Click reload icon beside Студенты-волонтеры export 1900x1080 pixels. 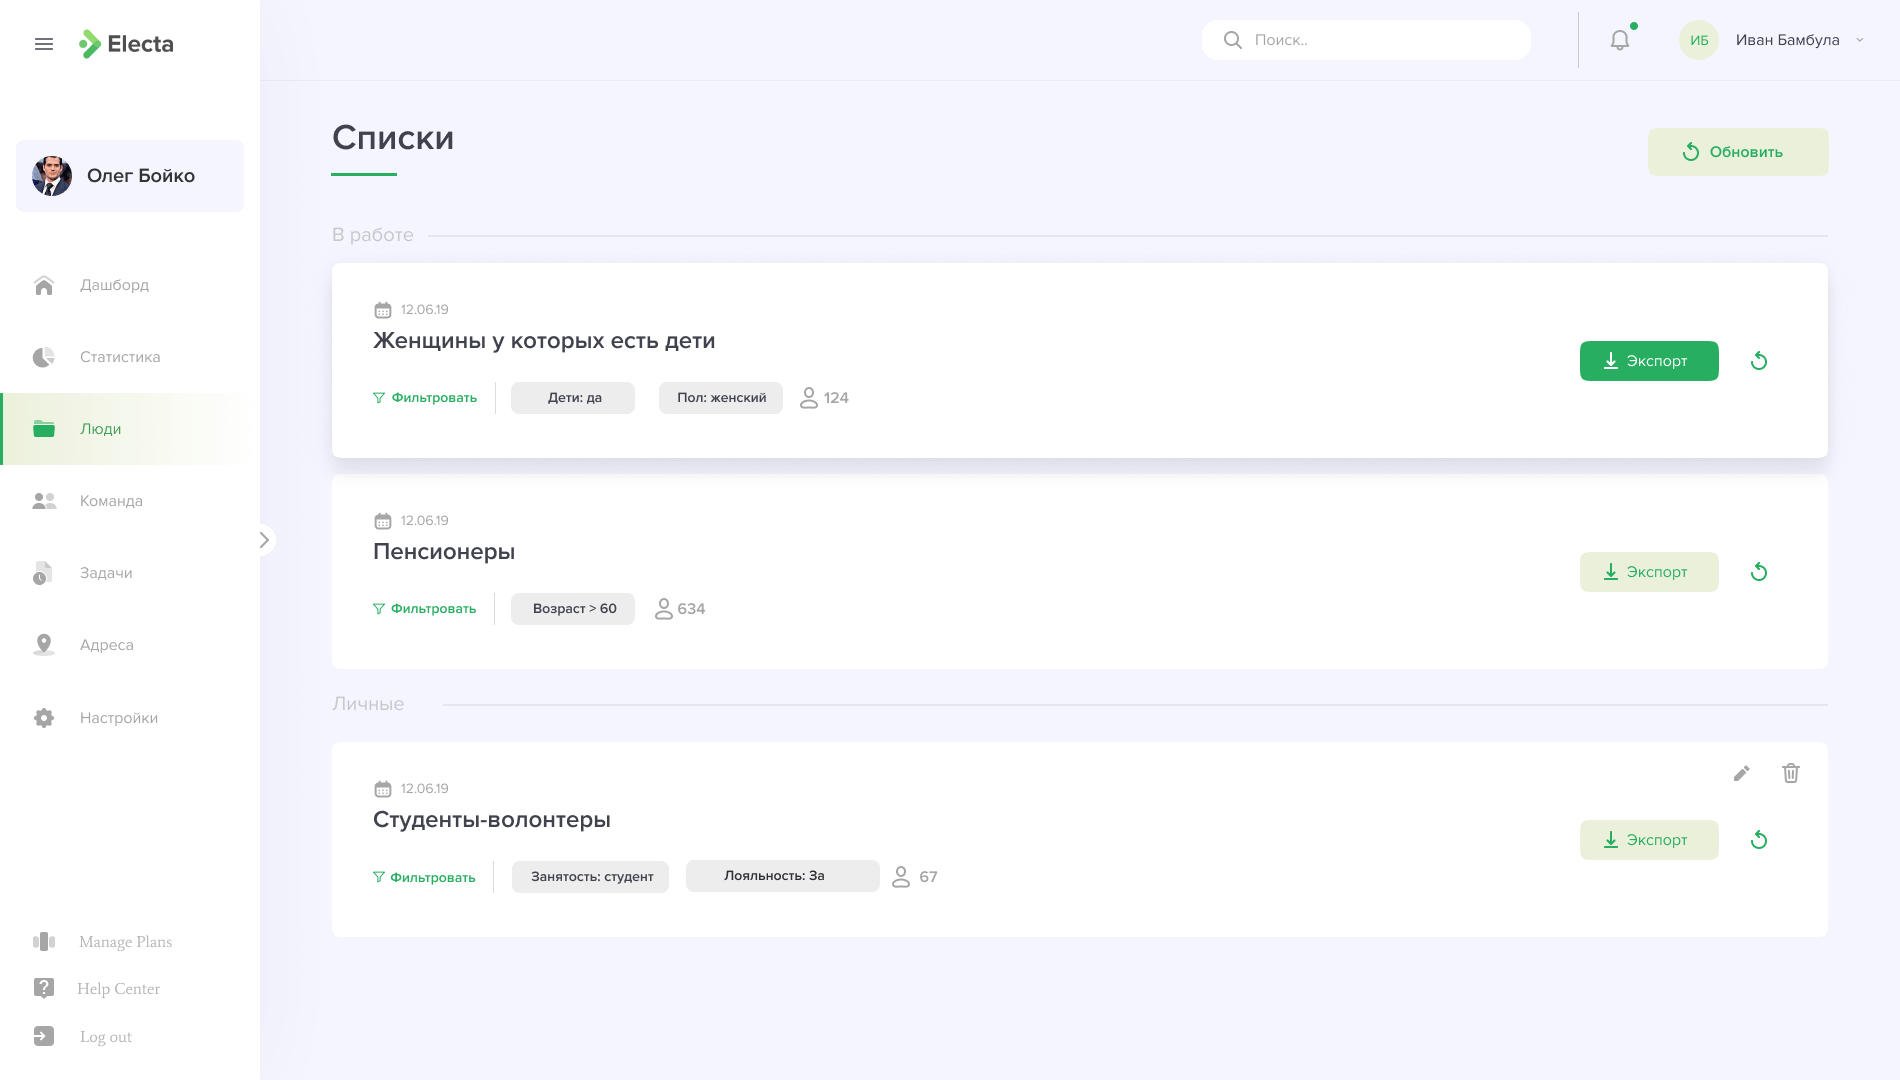coord(1759,840)
